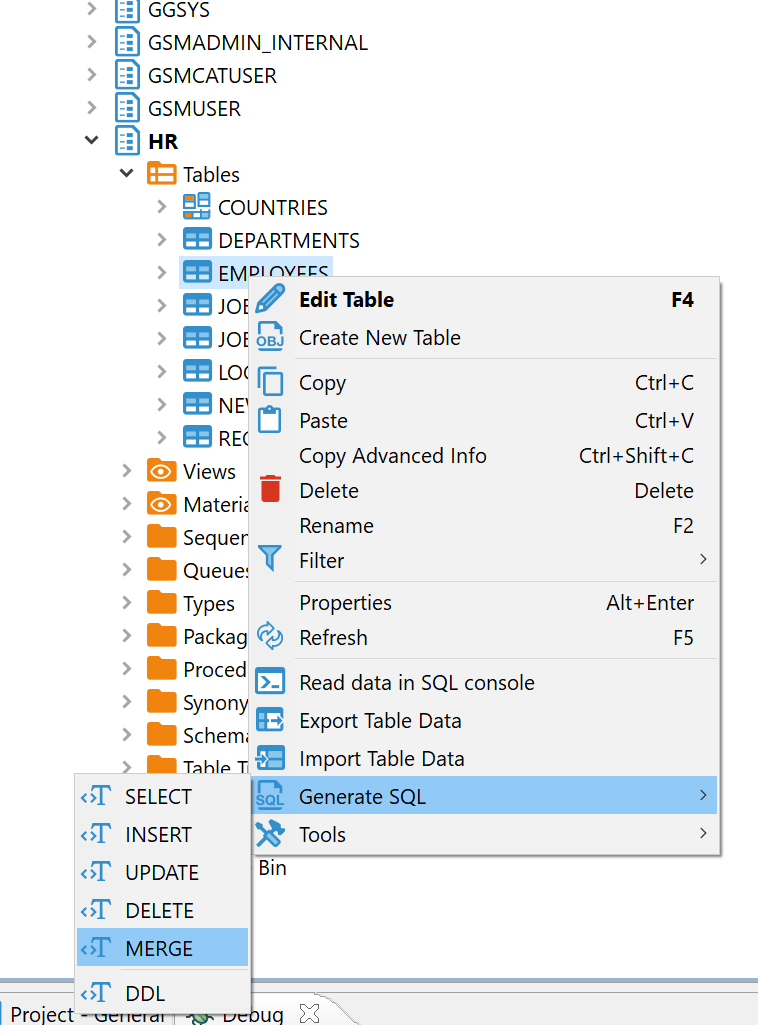Collapse the Tables folder

[126, 173]
